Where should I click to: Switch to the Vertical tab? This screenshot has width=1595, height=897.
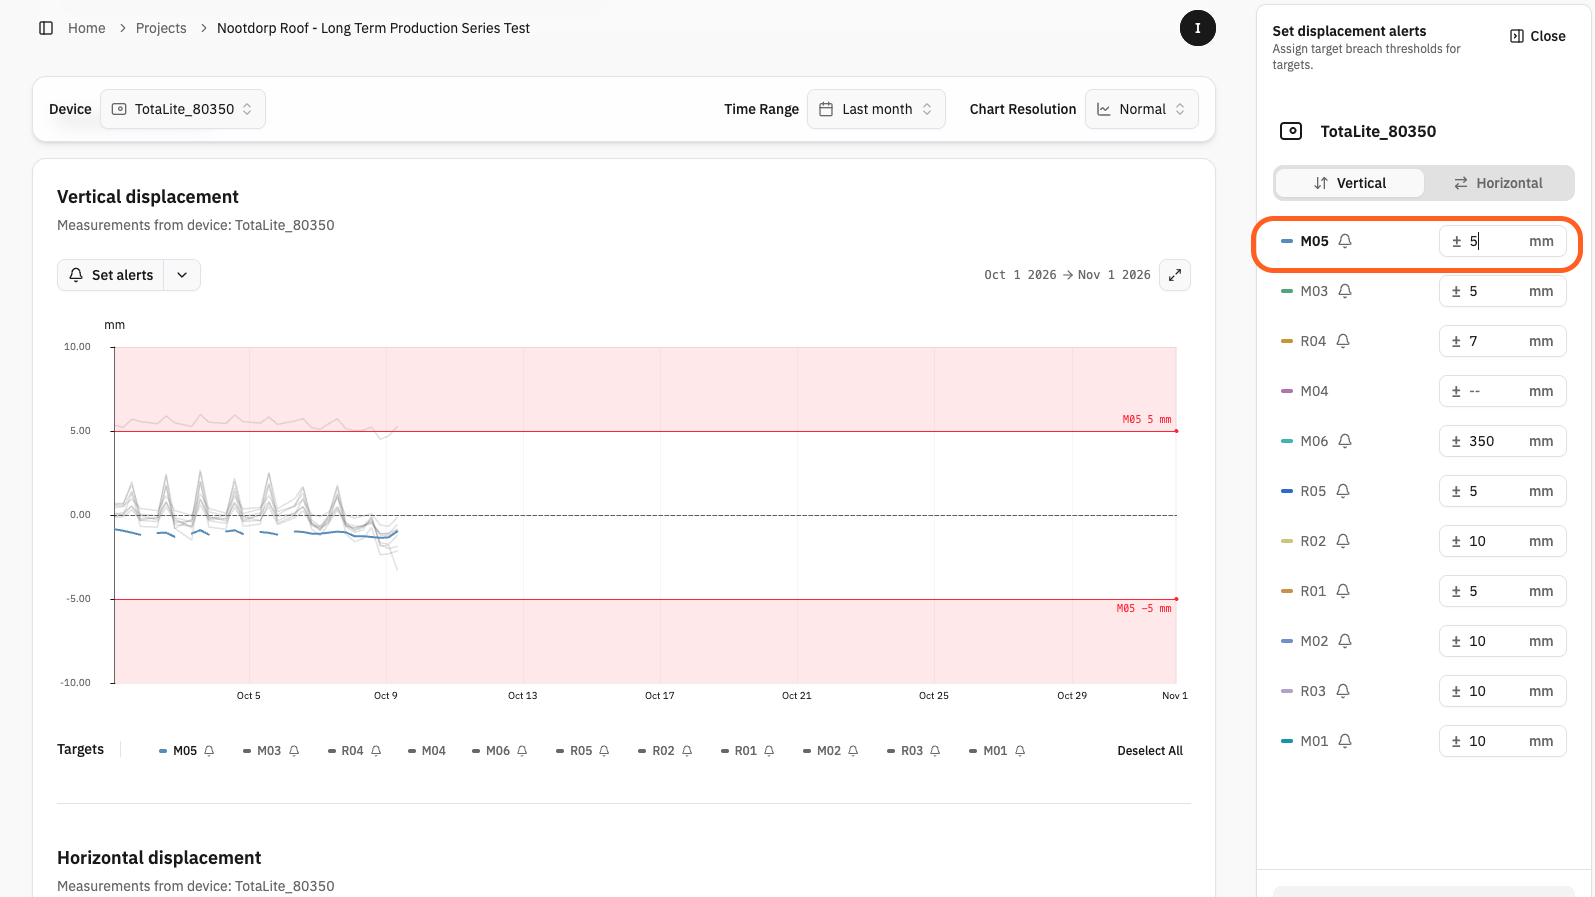point(1349,183)
